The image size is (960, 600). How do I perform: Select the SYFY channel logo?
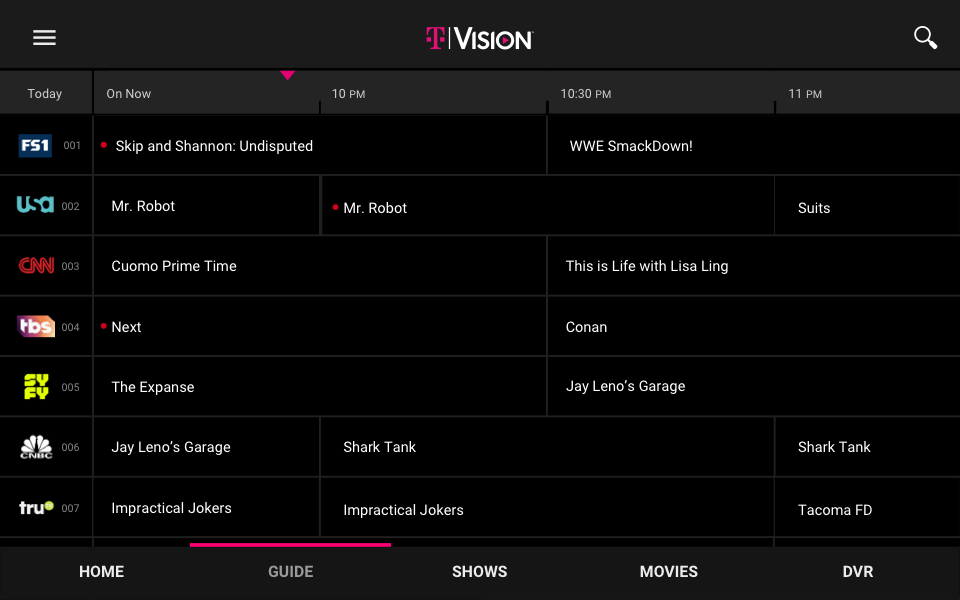pos(36,387)
